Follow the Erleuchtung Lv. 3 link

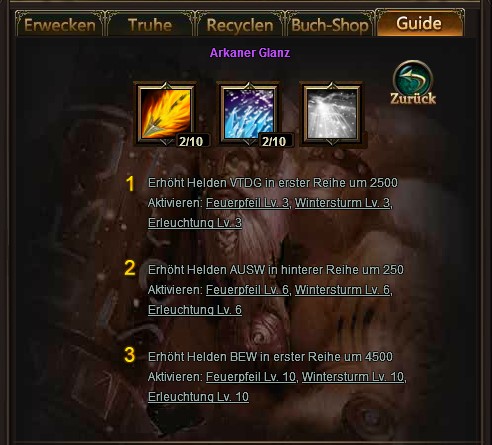195,223
